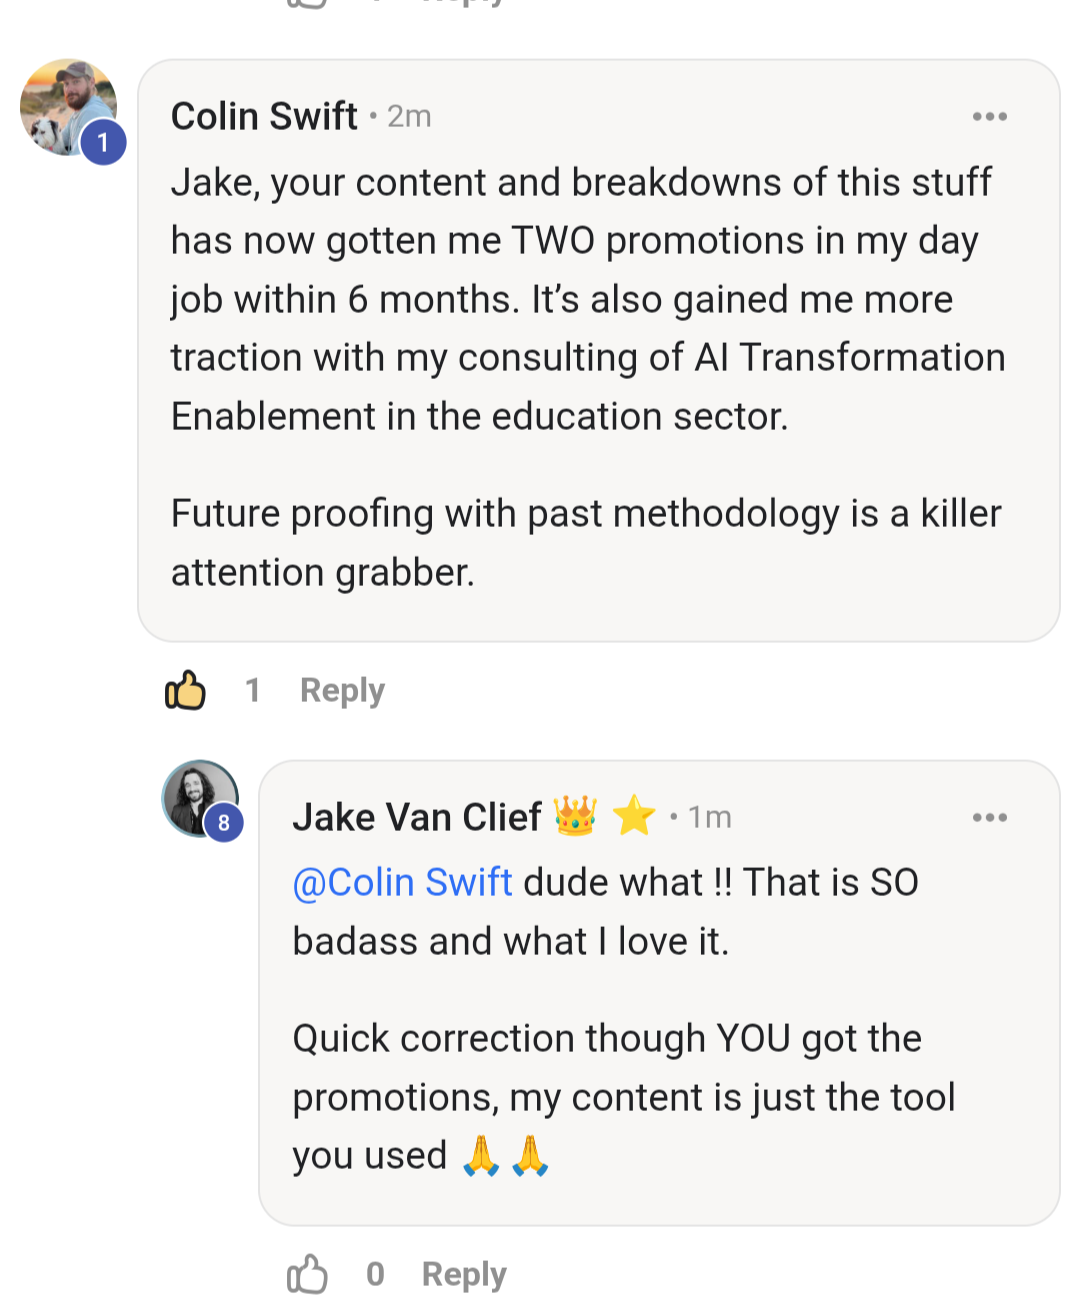Open the @Colin Swift mention link
This screenshot has width=1080, height=1312.
point(402,883)
